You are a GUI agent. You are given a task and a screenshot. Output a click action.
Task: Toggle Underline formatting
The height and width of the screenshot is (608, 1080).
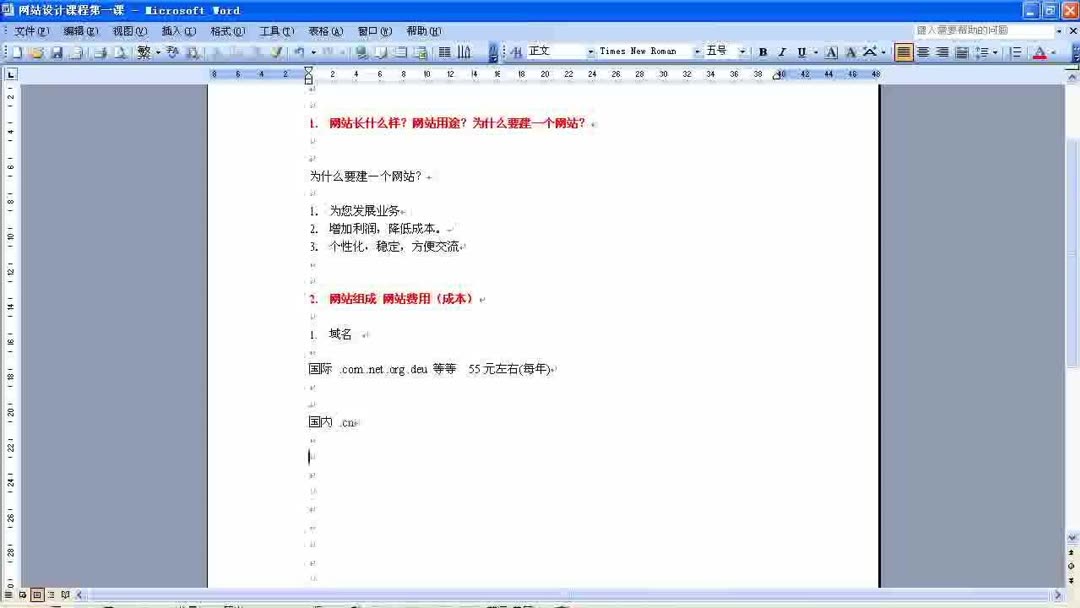tap(802, 51)
